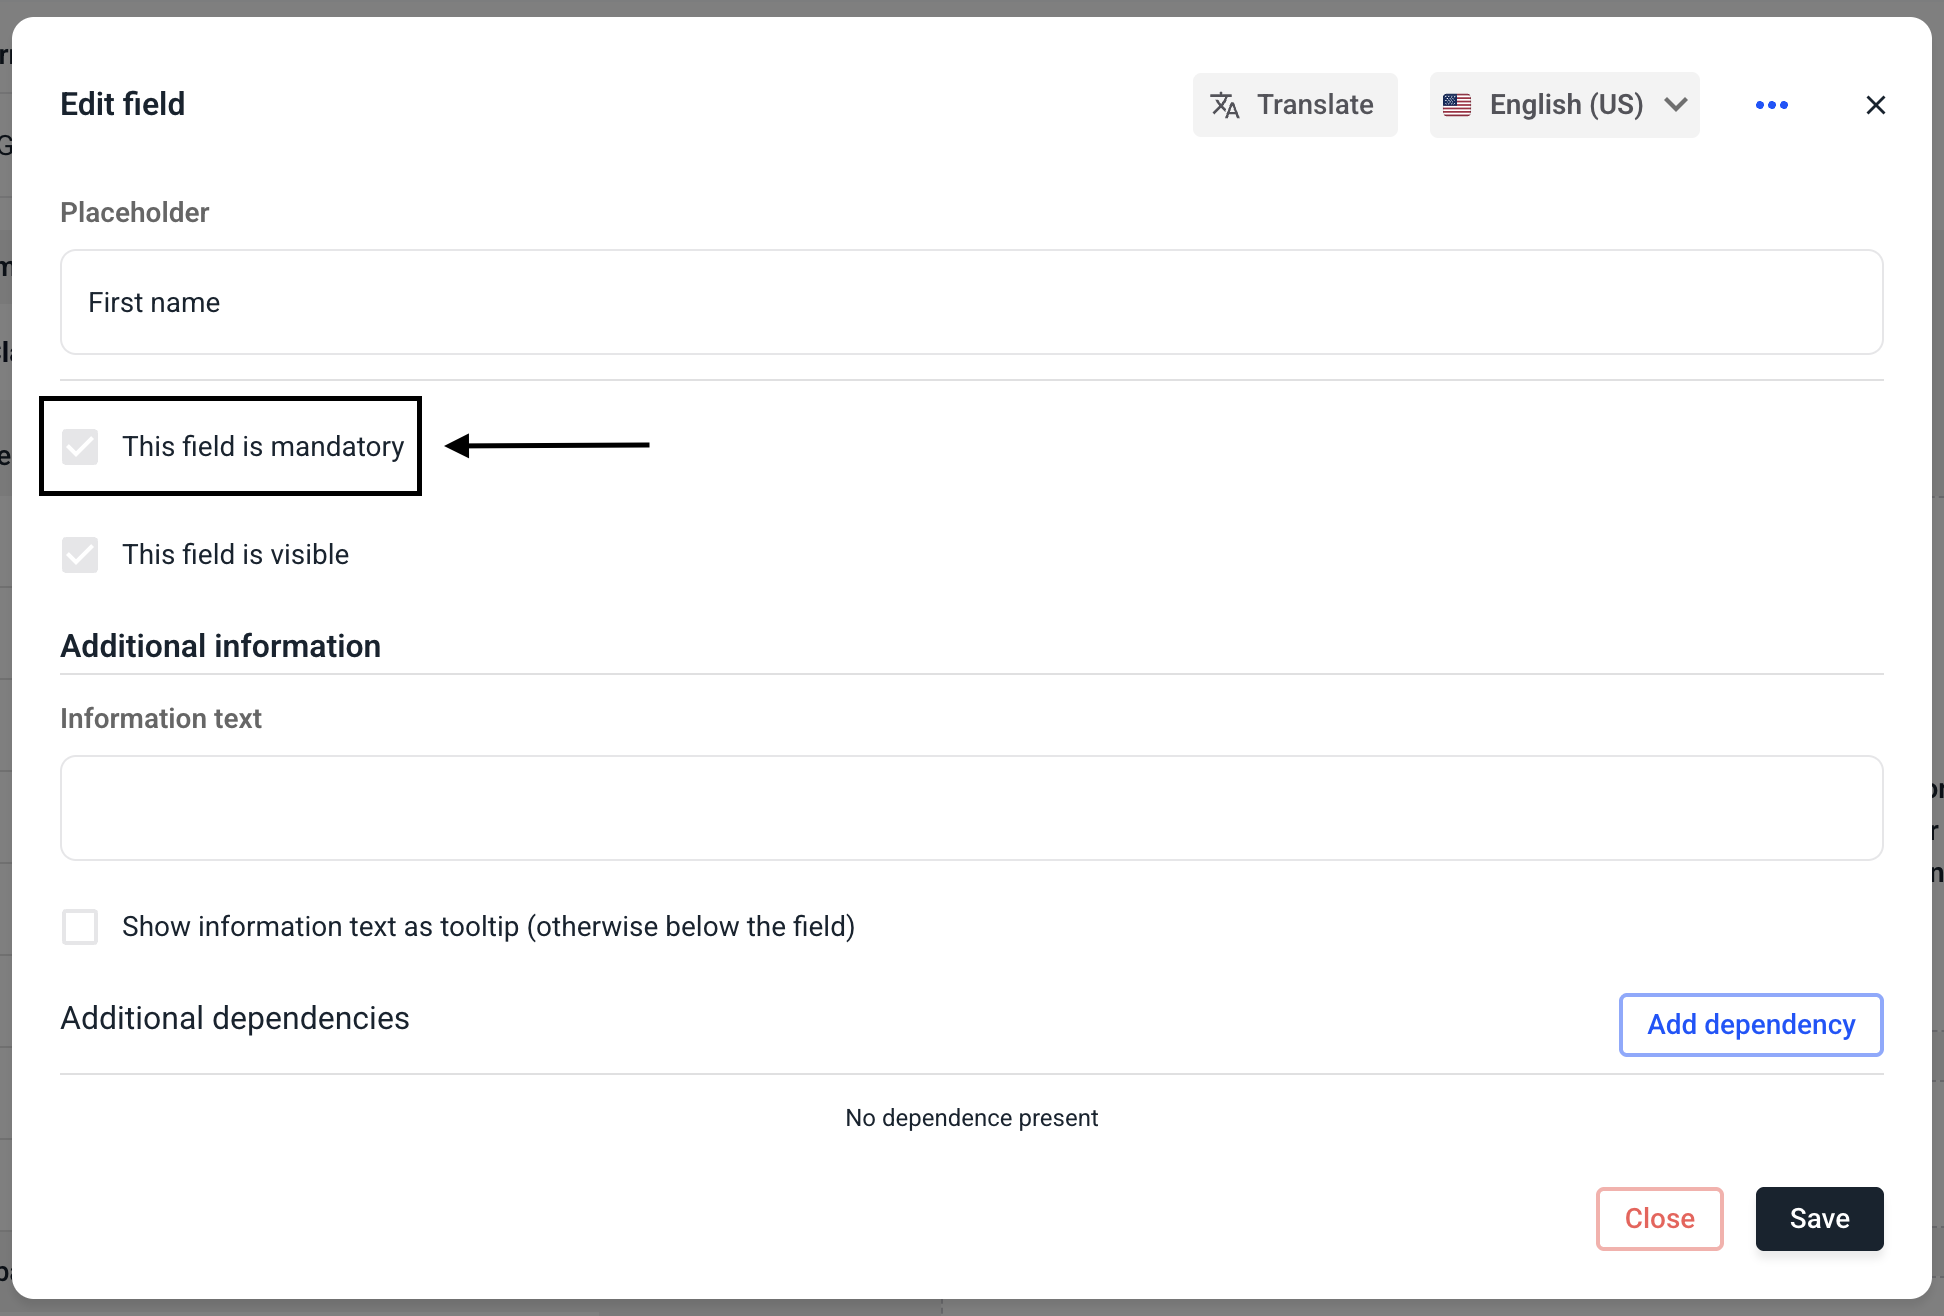
Task: Open the three-dot more options menu
Action: [x=1771, y=105]
